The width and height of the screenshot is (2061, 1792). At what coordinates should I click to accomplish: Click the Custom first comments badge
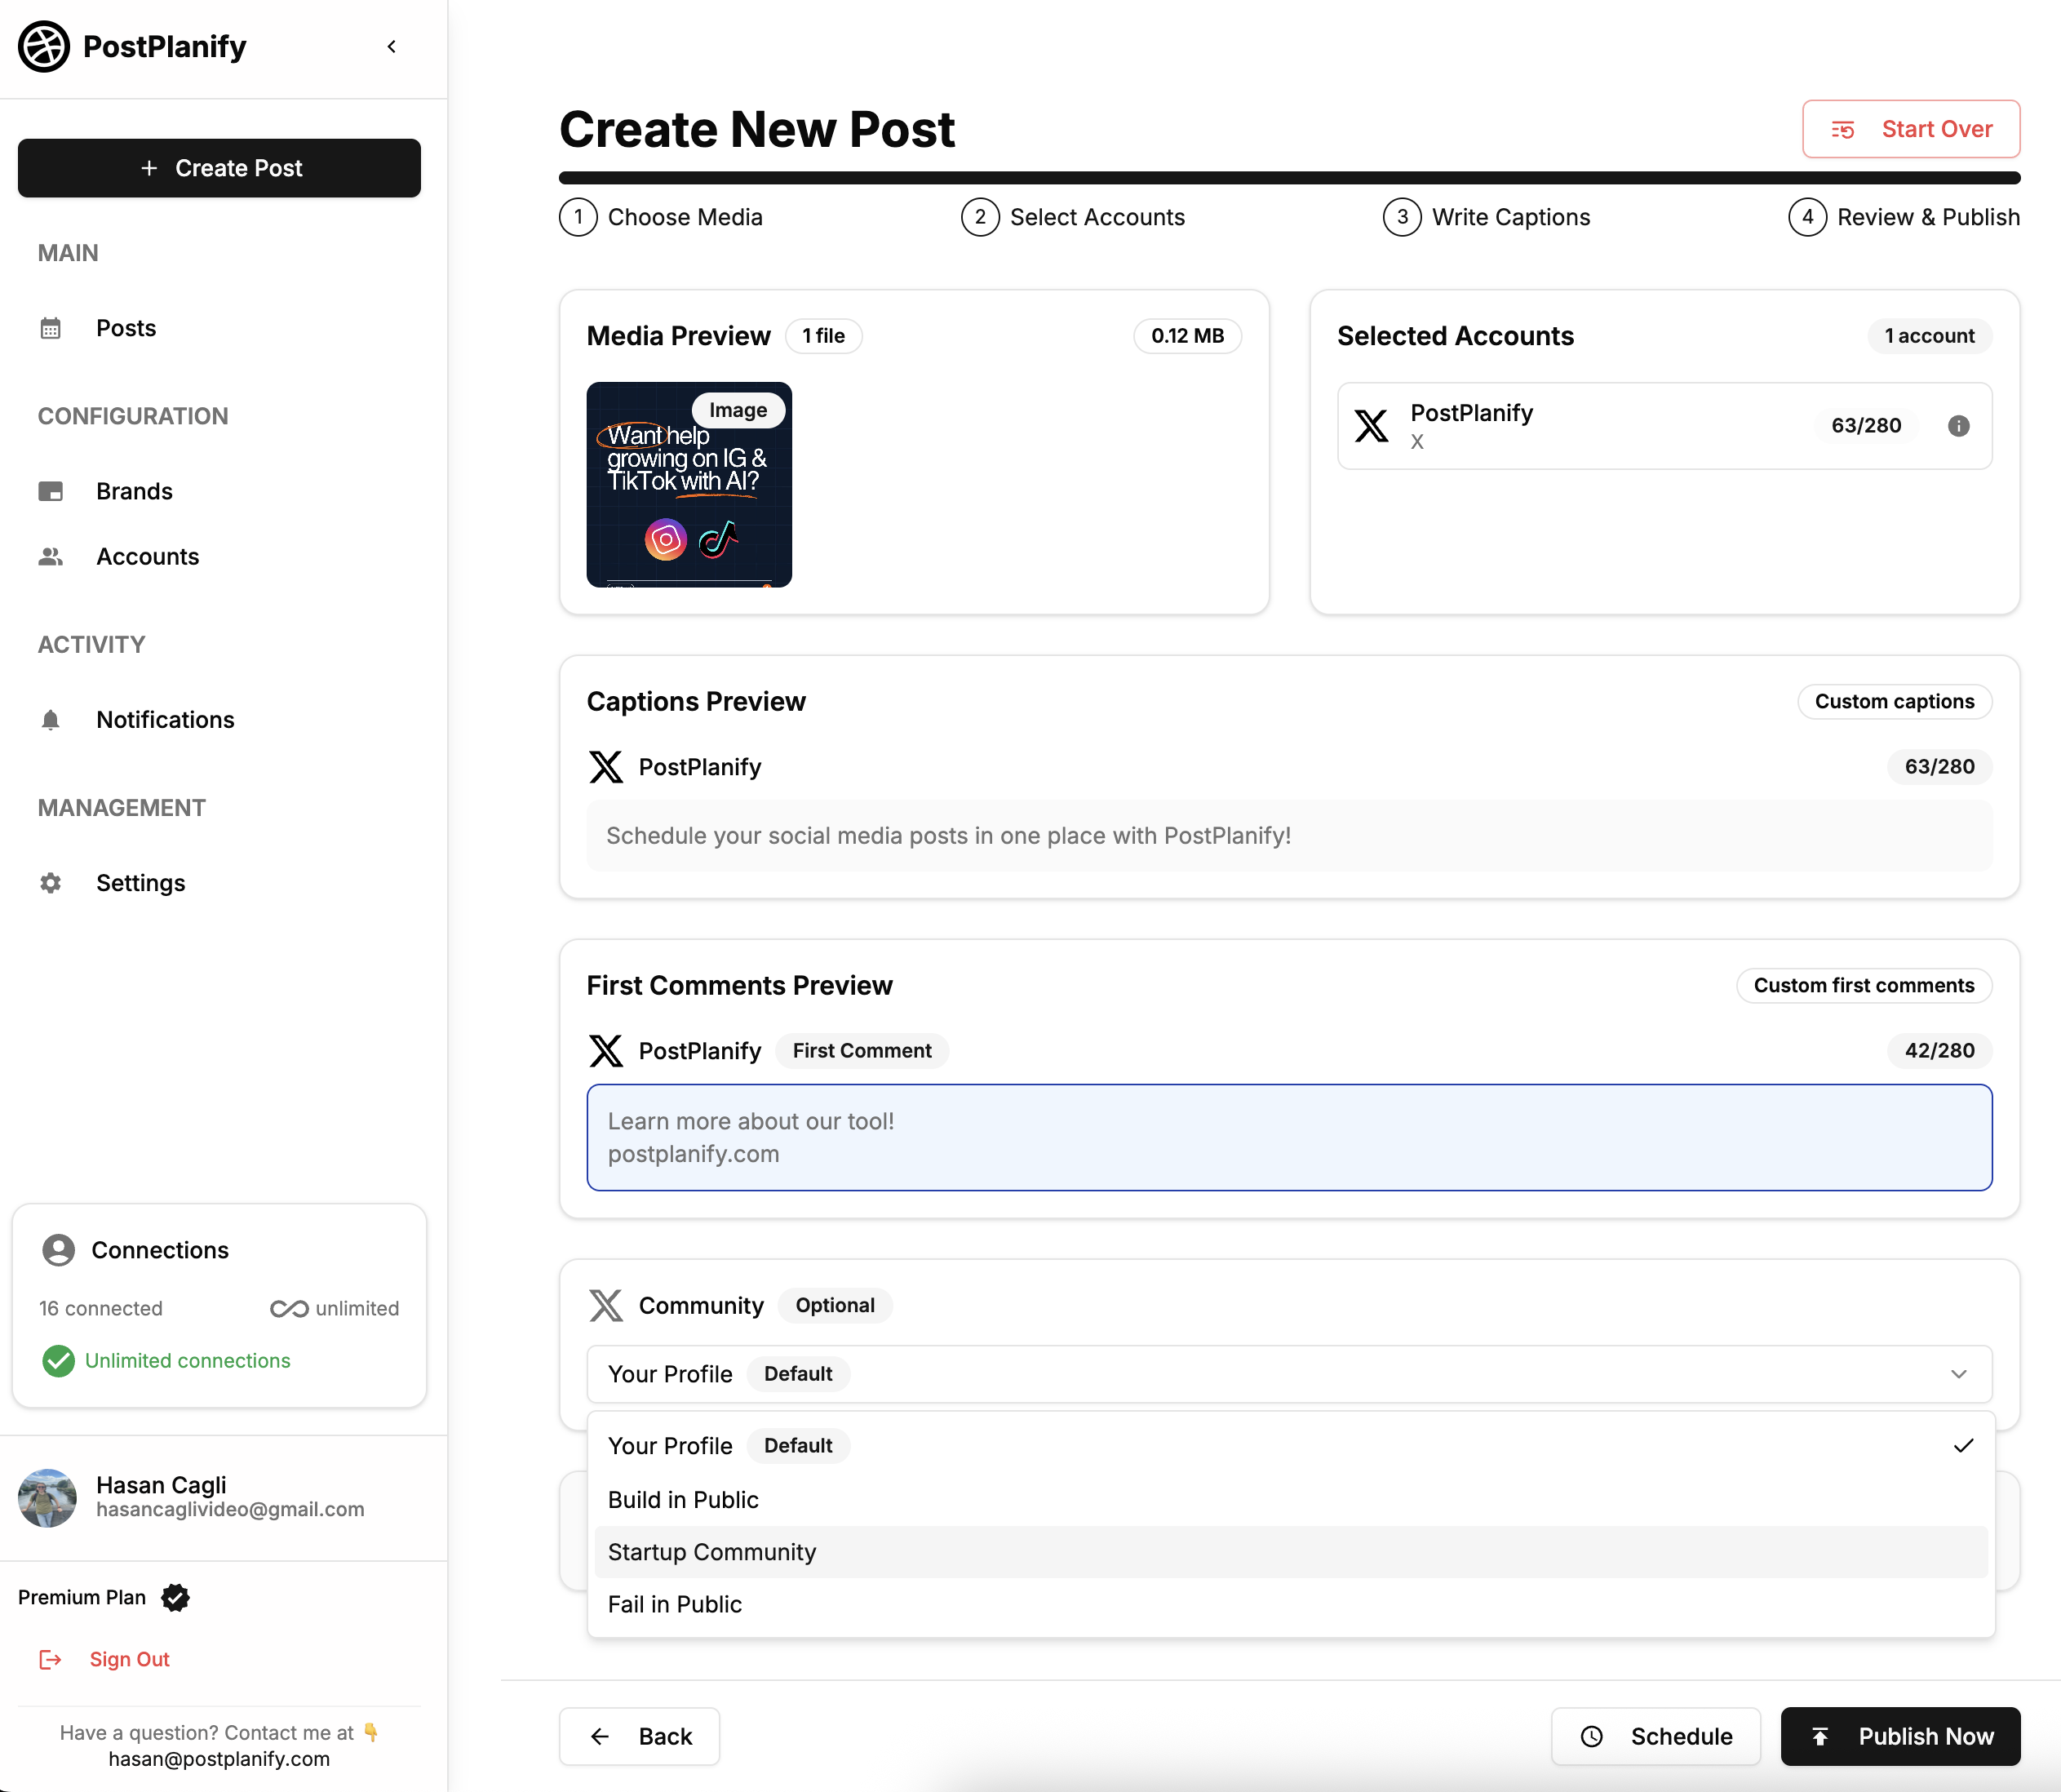tap(1864, 986)
